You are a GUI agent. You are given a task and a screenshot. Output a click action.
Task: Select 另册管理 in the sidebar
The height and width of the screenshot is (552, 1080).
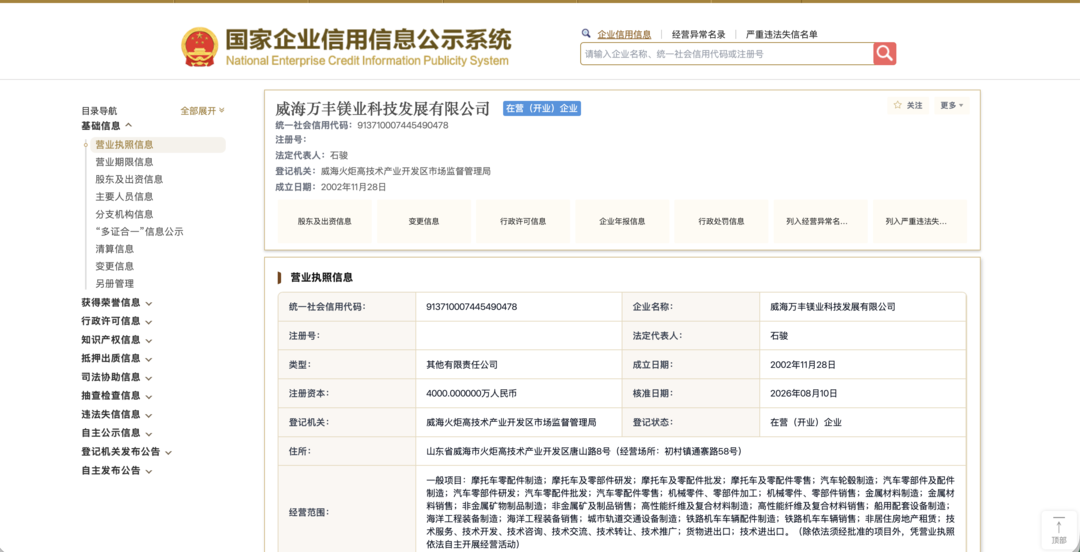coord(114,283)
